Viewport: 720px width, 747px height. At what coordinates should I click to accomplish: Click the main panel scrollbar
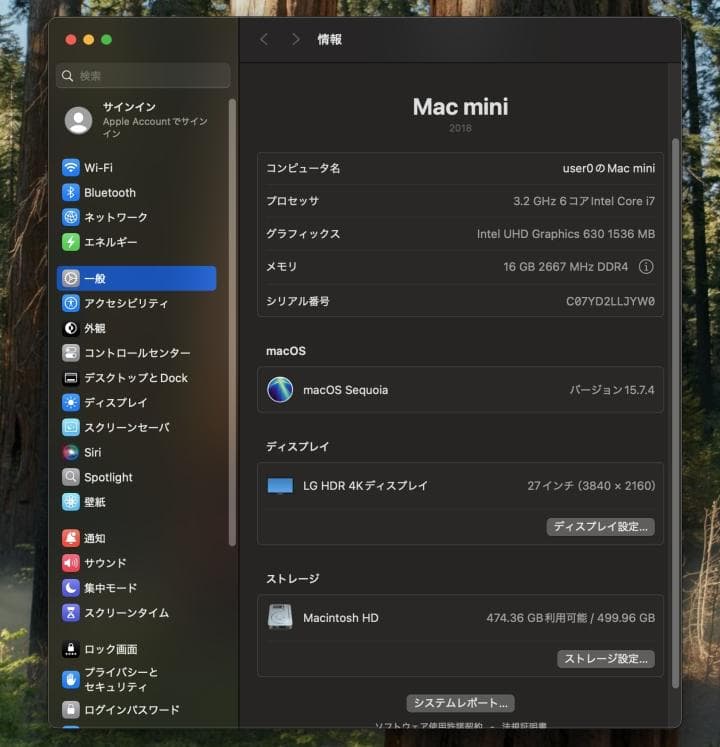[675, 413]
